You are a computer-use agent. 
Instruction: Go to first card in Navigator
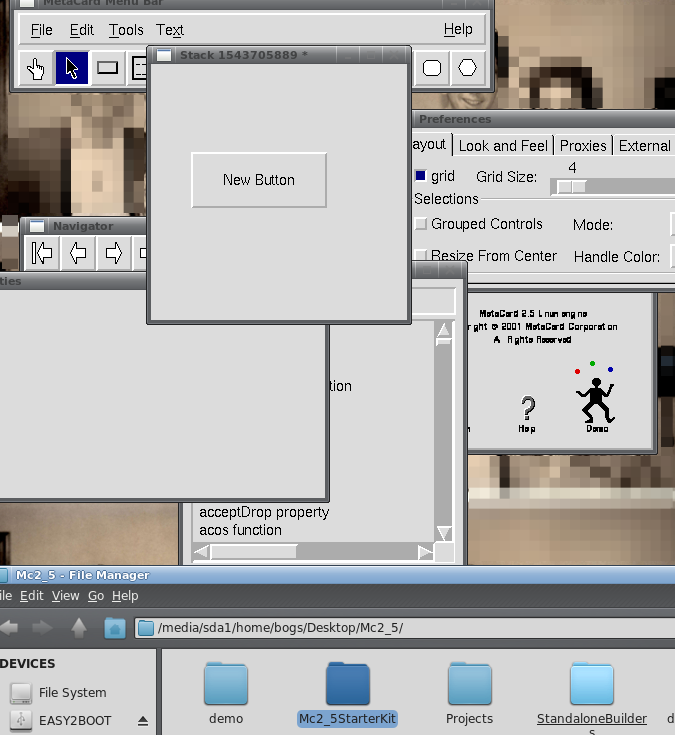pos(42,253)
